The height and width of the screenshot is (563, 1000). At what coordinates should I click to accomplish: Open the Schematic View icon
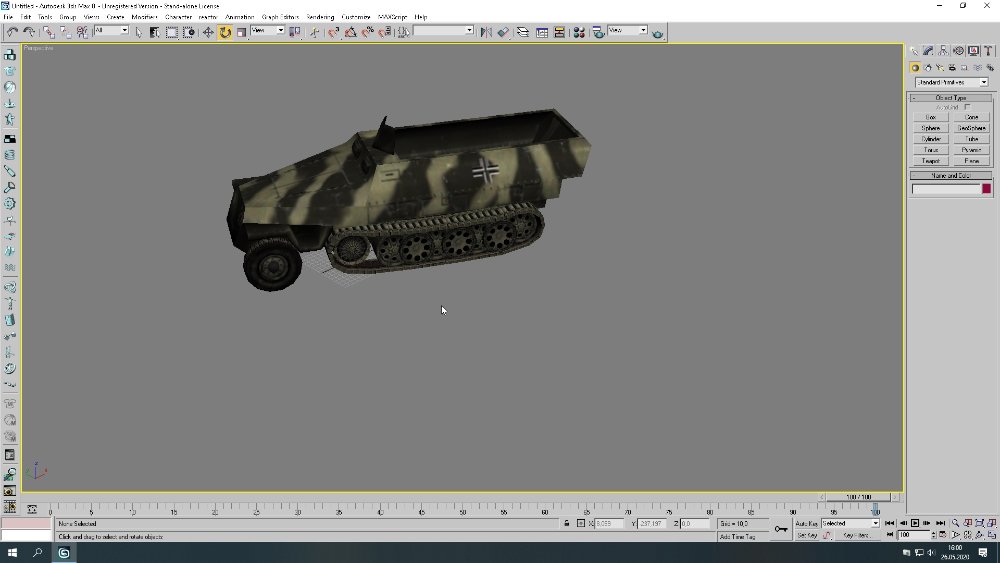pos(559,32)
